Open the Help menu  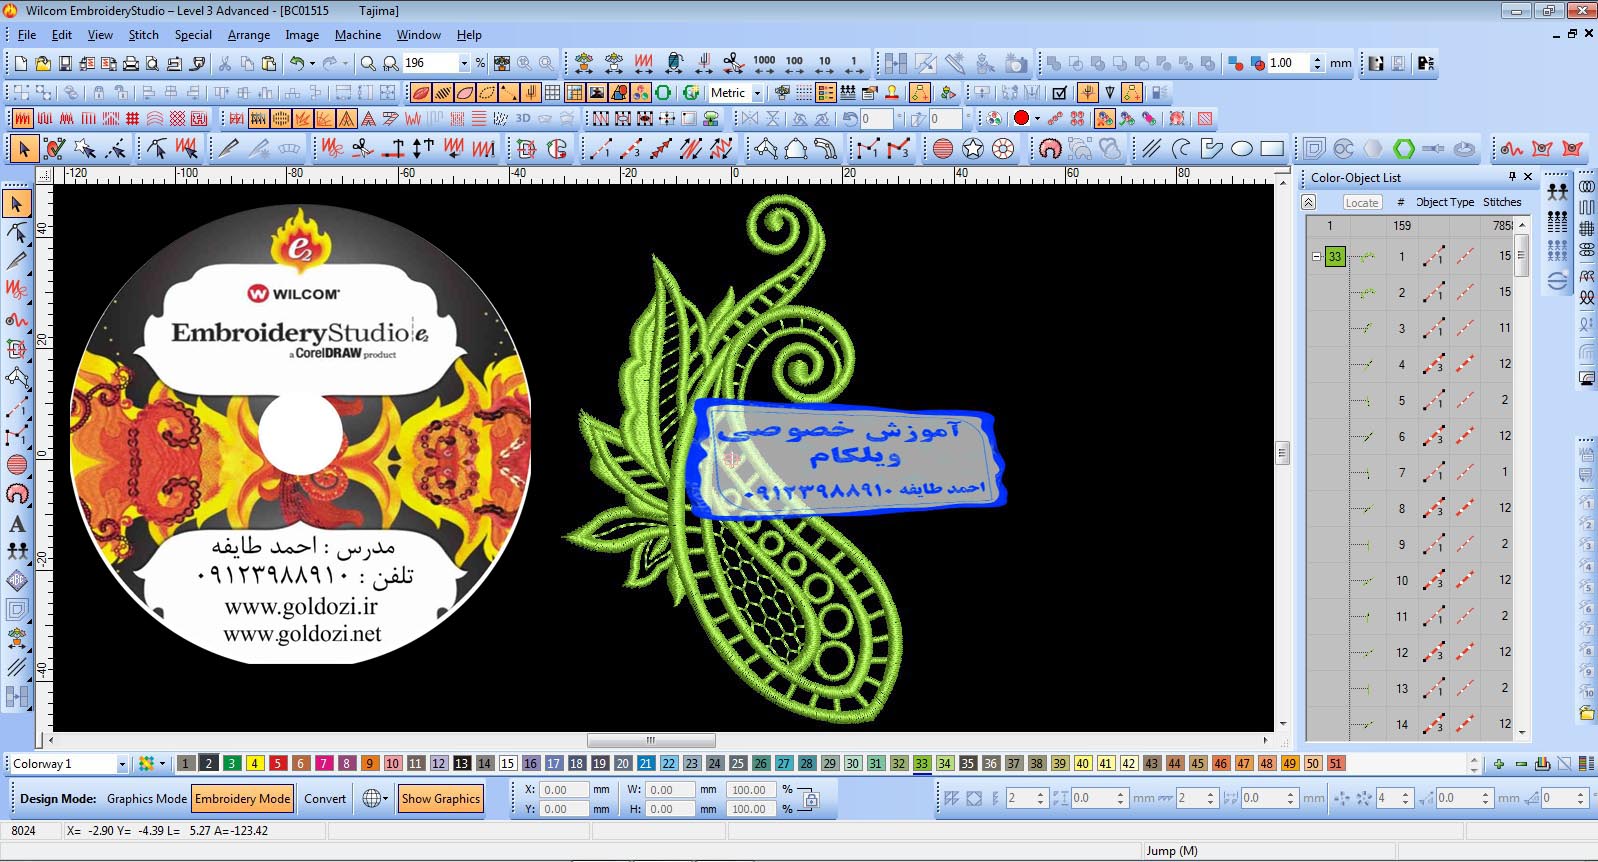(x=469, y=34)
